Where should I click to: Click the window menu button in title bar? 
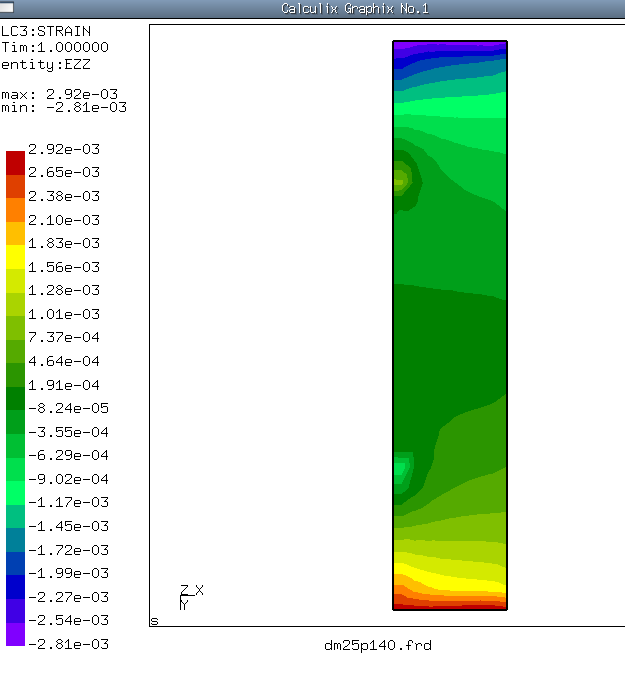click(x=6, y=7)
